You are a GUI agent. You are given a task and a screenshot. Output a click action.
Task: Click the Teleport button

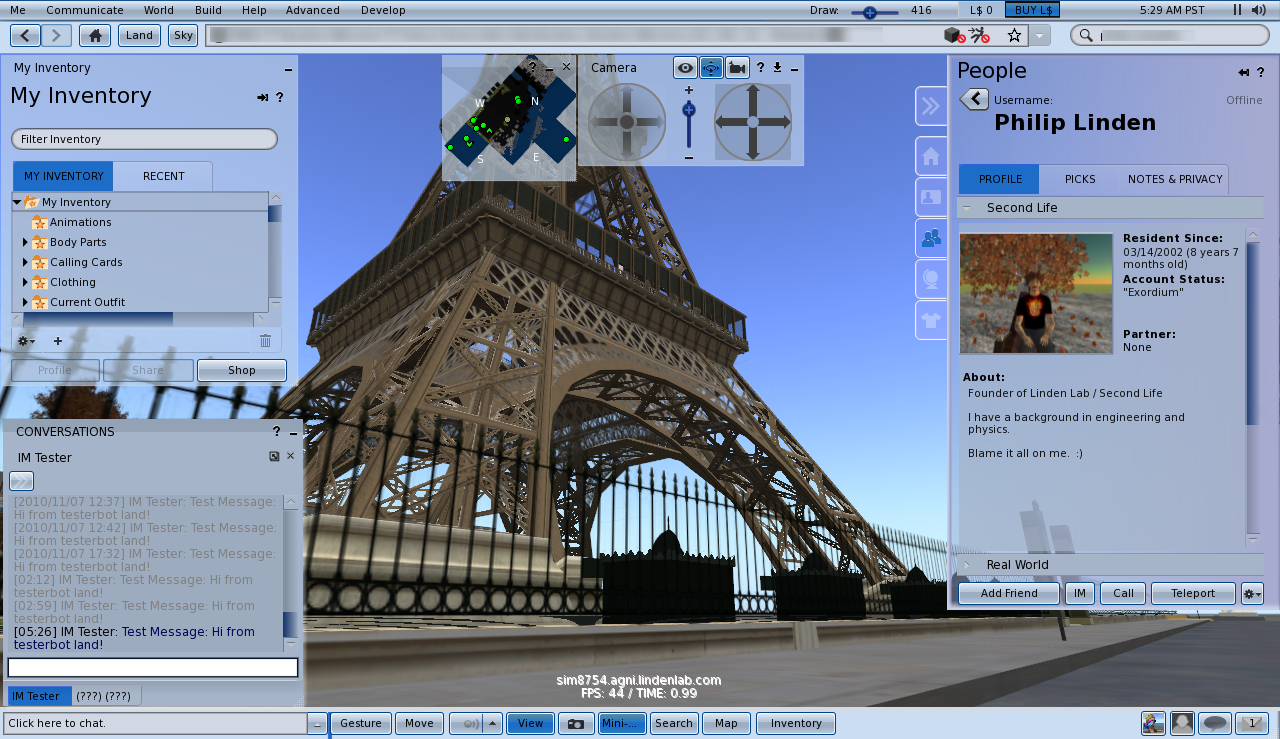tap(1193, 593)
